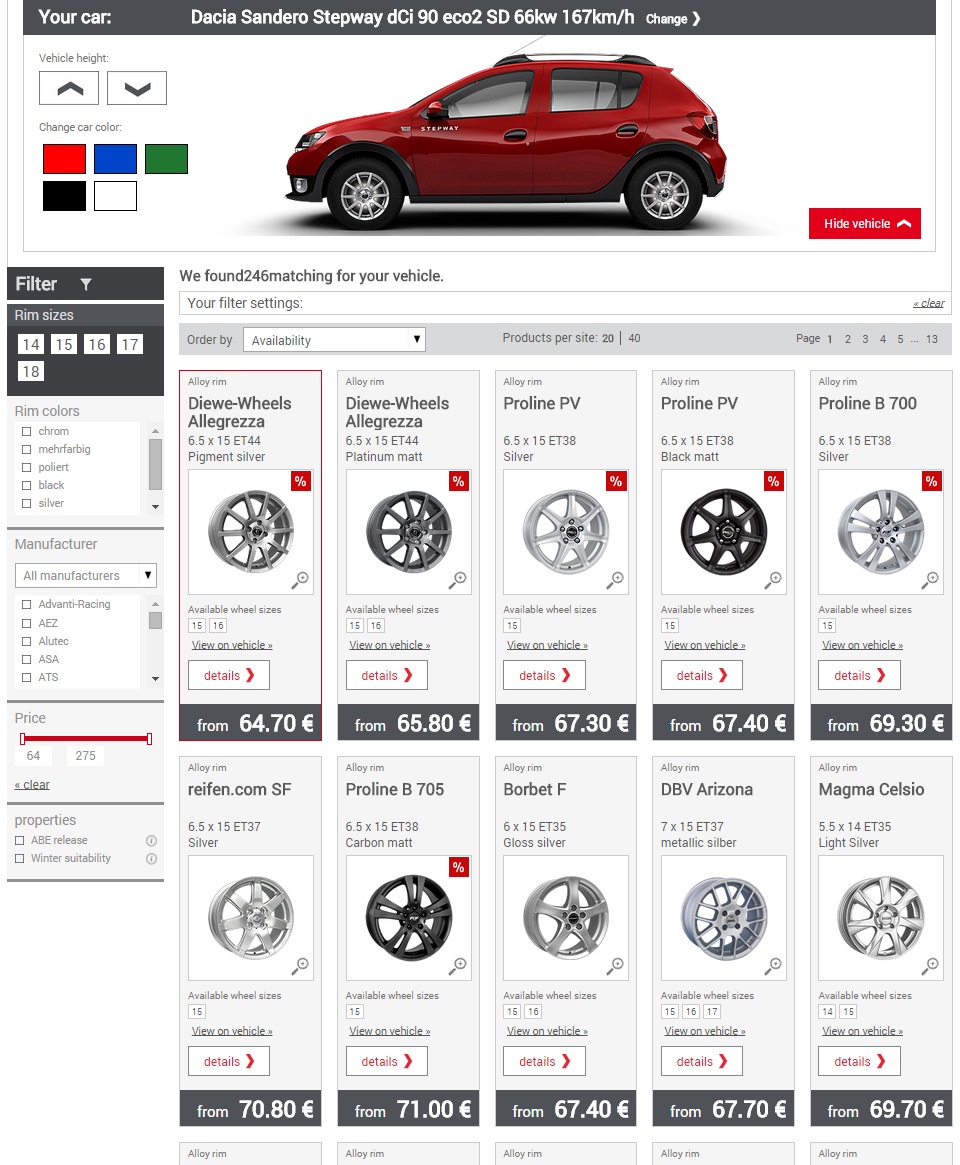960x1165 pixels.
Task: Filter by rim size 18
Action: (31, 371)
